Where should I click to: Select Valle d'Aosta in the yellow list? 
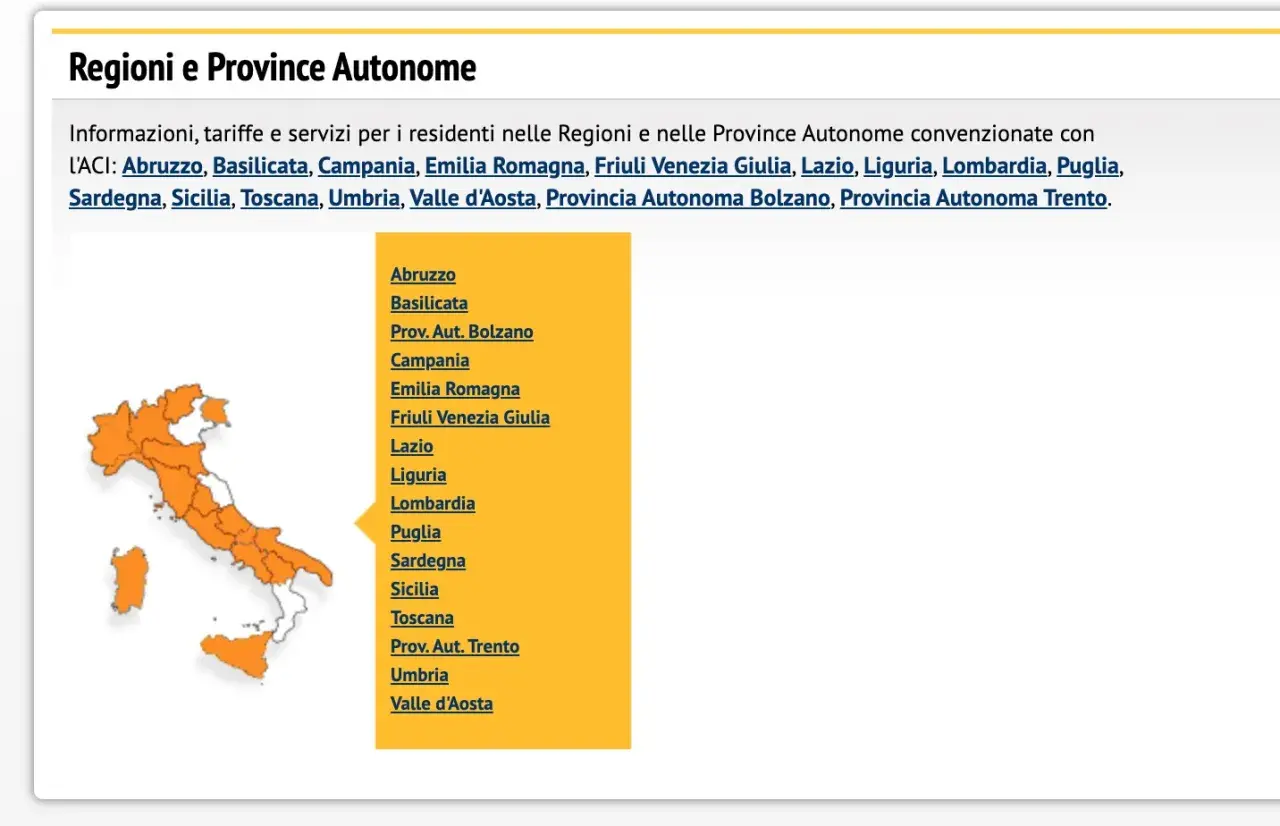(442, 703)
